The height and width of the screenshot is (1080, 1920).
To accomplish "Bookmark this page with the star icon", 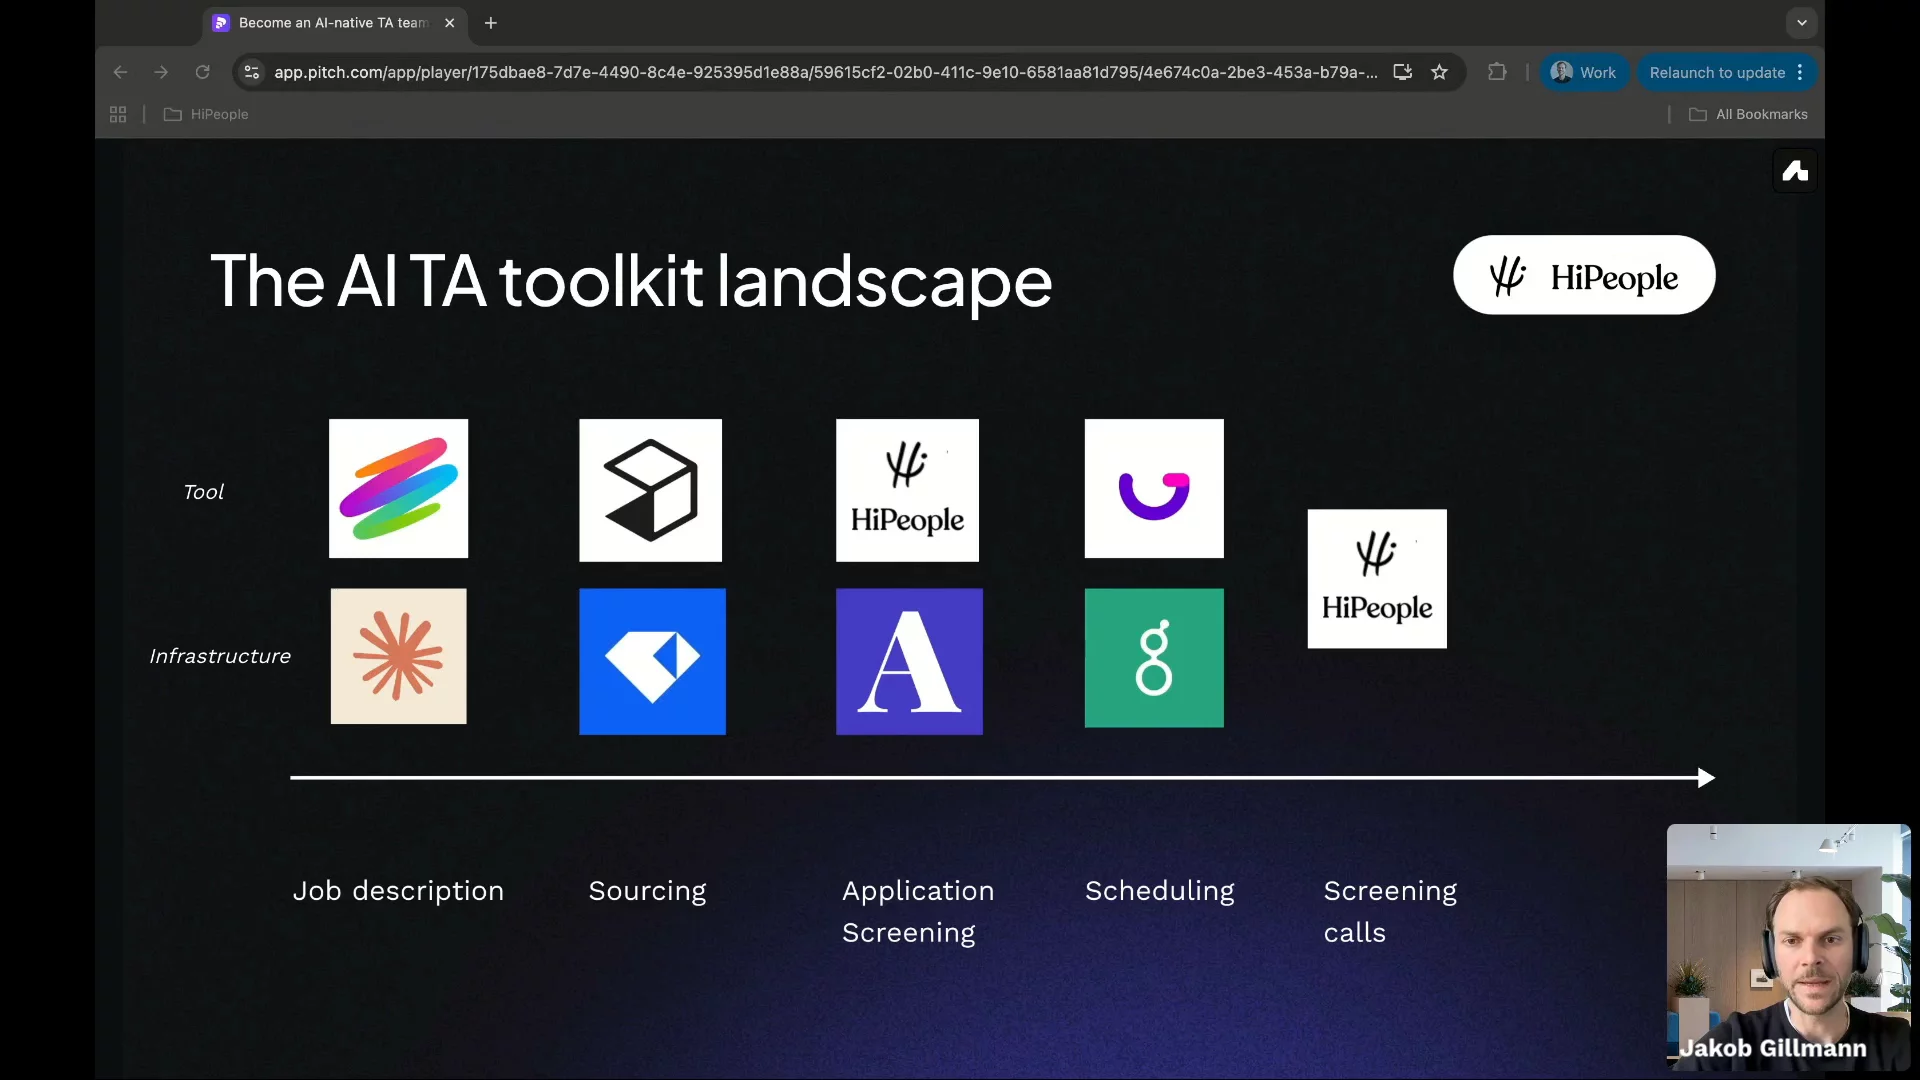I will click(1439, 72).
